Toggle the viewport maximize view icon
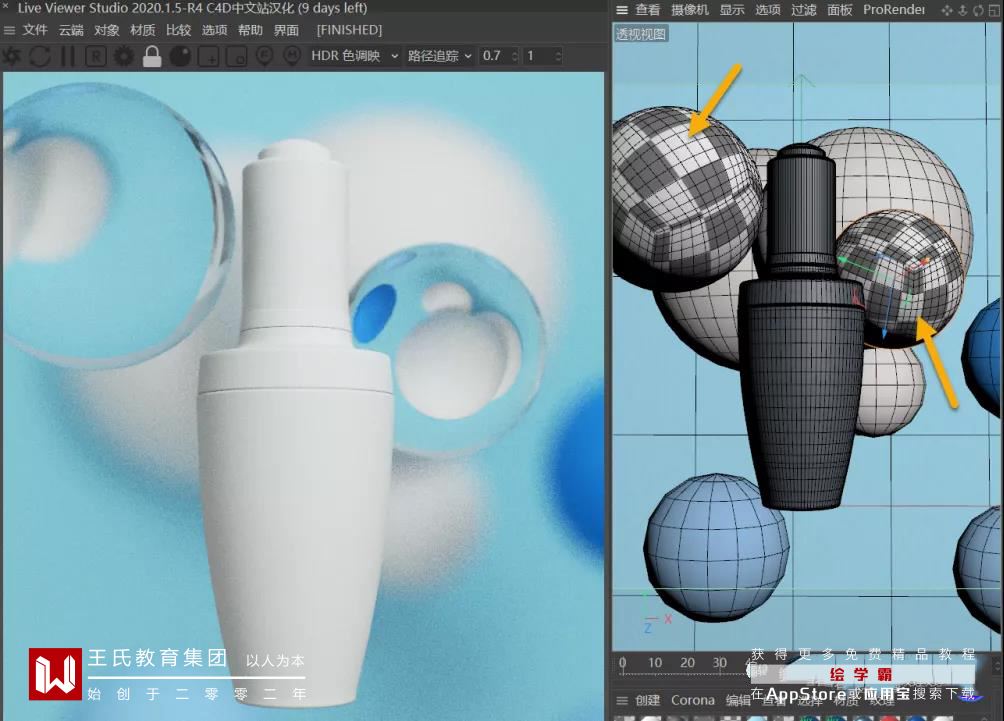This screenshot has width=1004, height=721. (993, 10)
